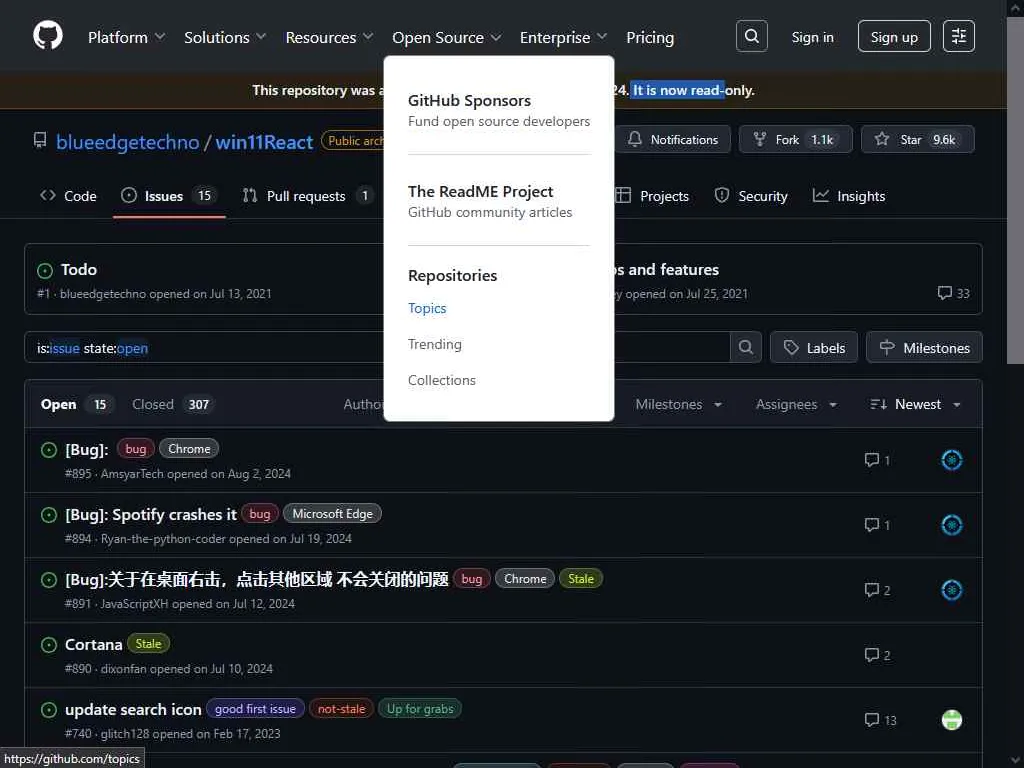Open the Projects tab
This screenshot has width=1024, height=768.
pos(652,196)
